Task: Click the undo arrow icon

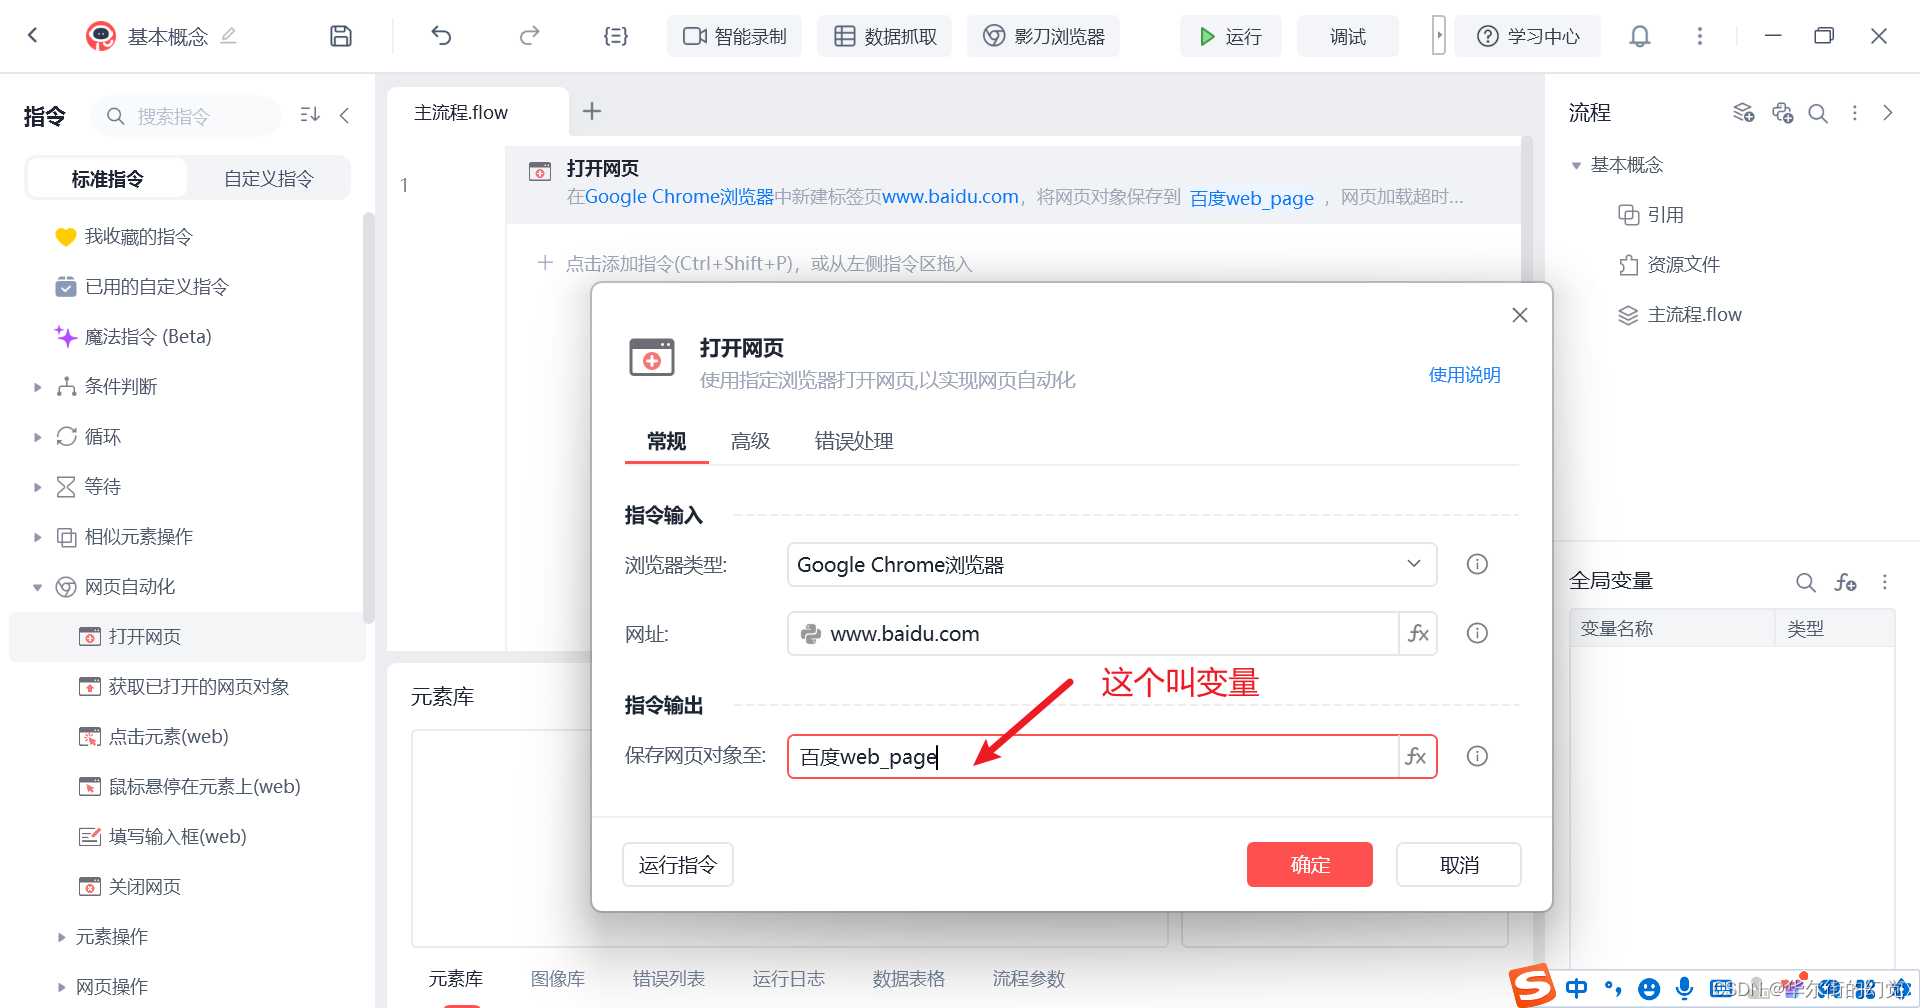Action: [441, 36]
